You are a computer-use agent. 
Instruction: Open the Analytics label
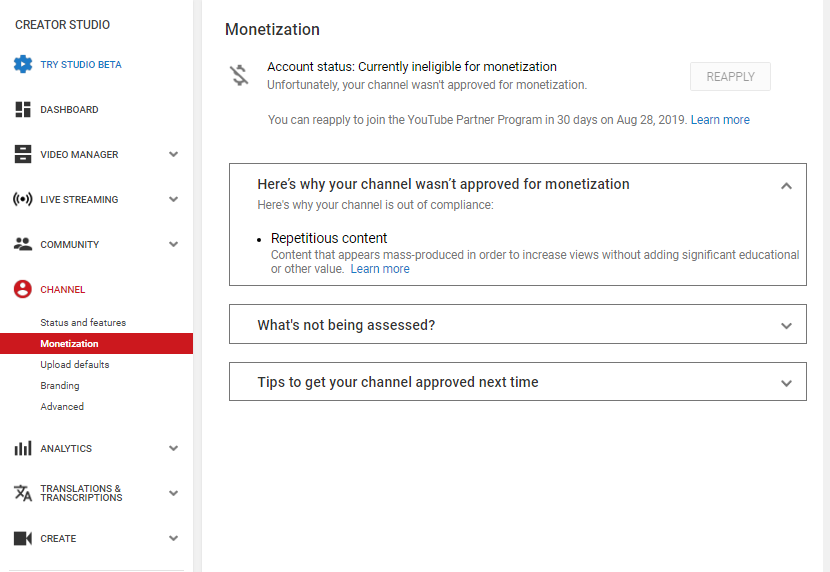pos(66,448)
